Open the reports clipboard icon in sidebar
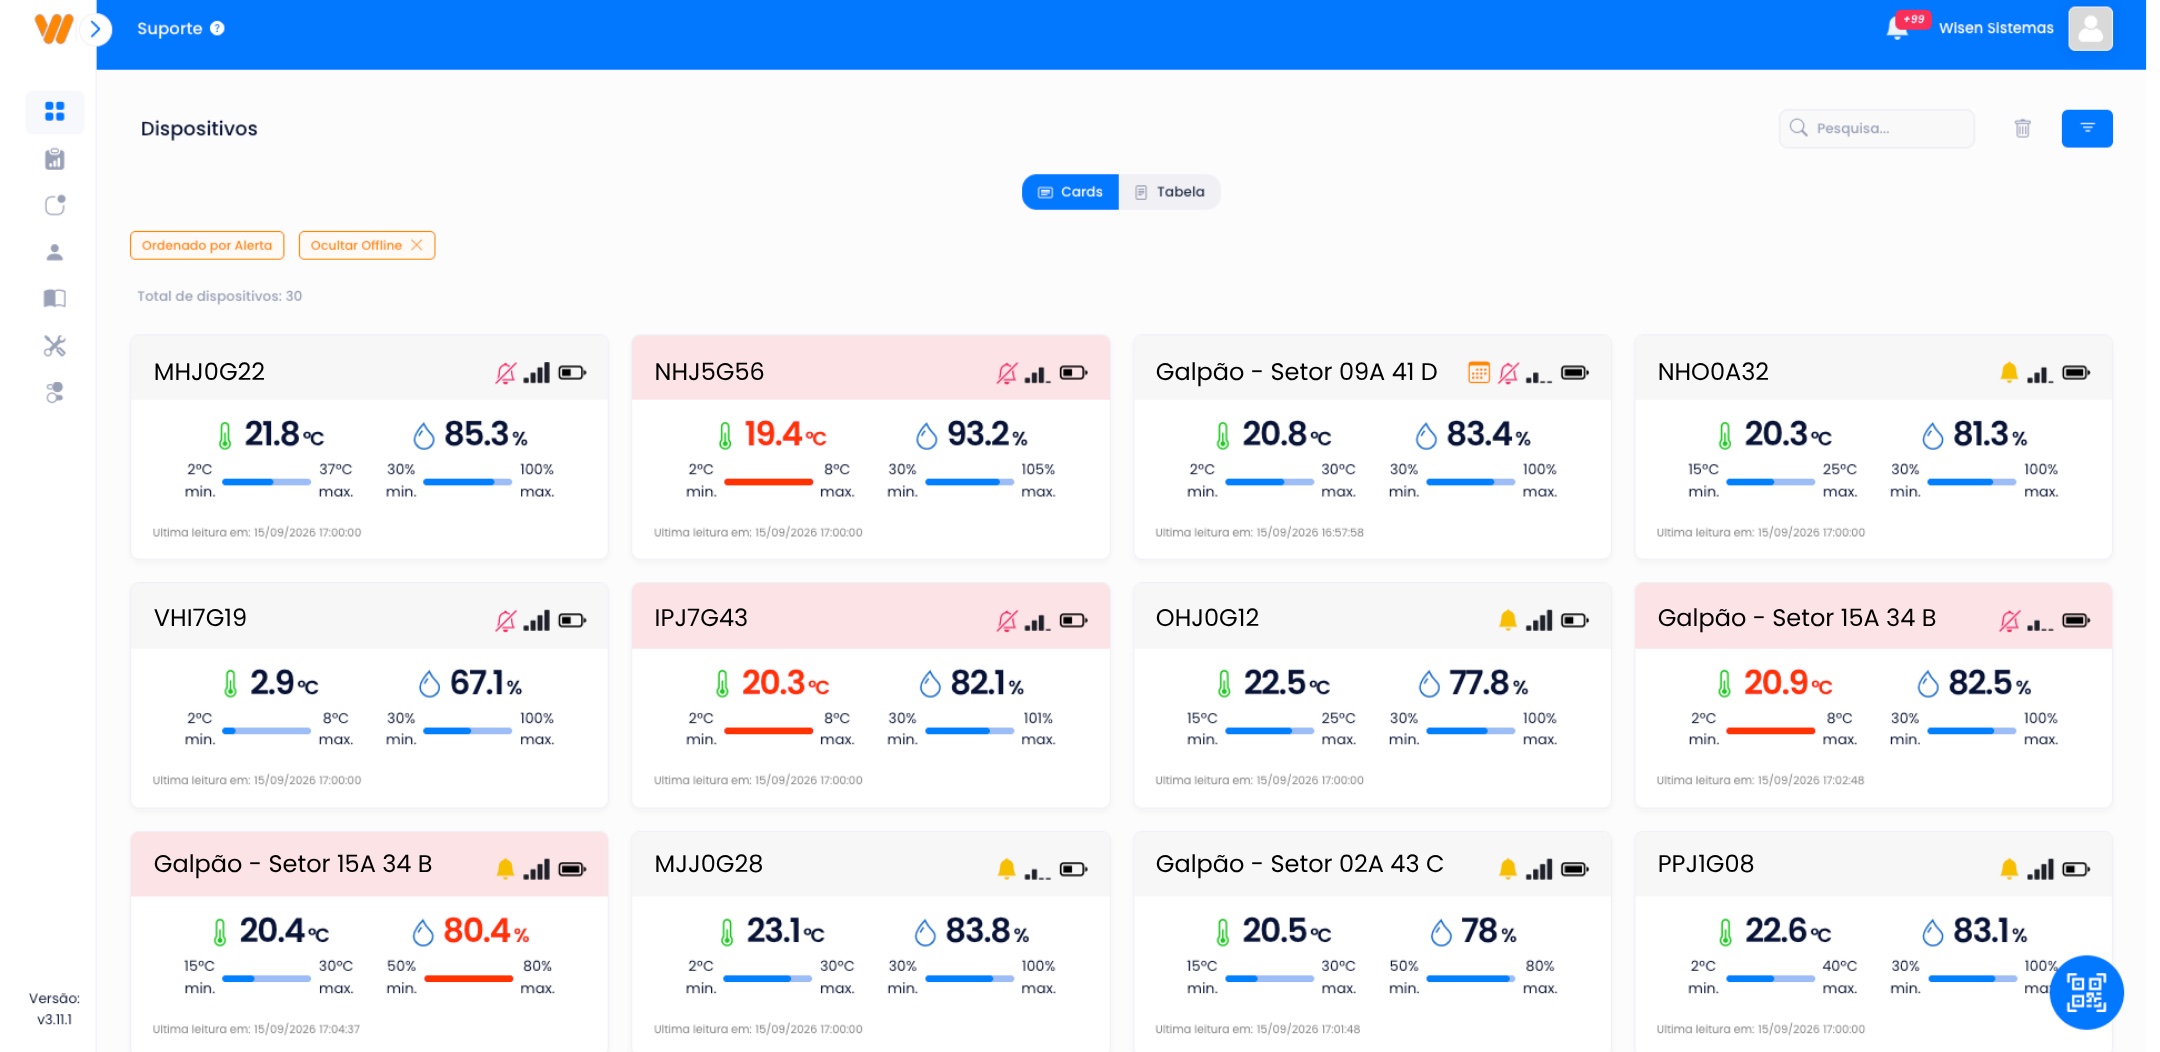Viewport: 2160px width, 1052px height. 55,159
